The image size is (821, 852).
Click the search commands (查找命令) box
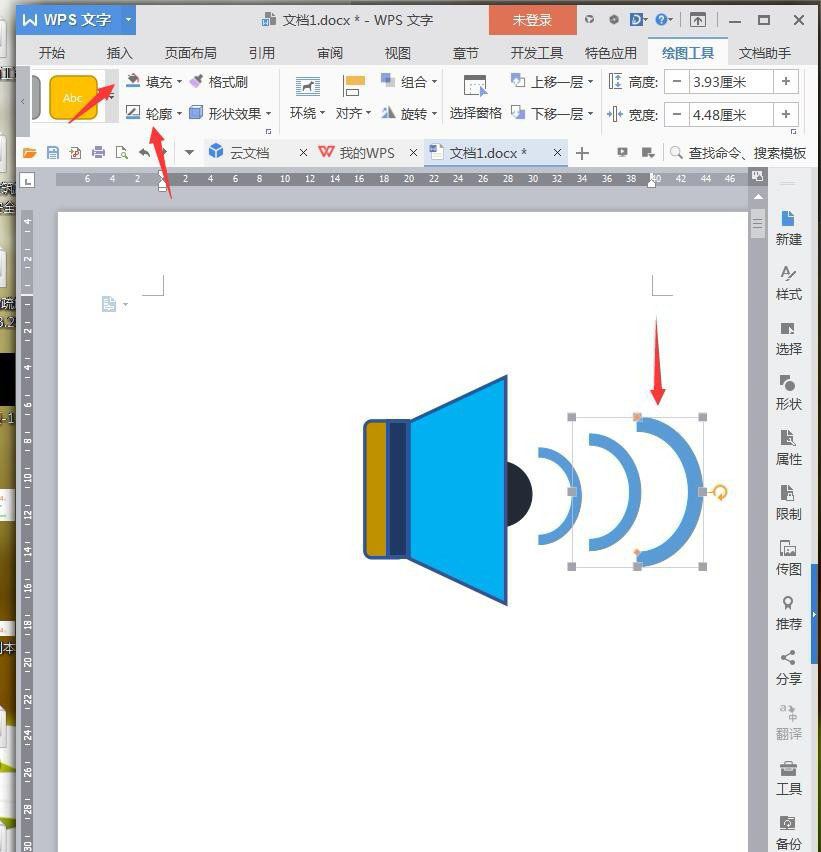(x=738, y=153)
